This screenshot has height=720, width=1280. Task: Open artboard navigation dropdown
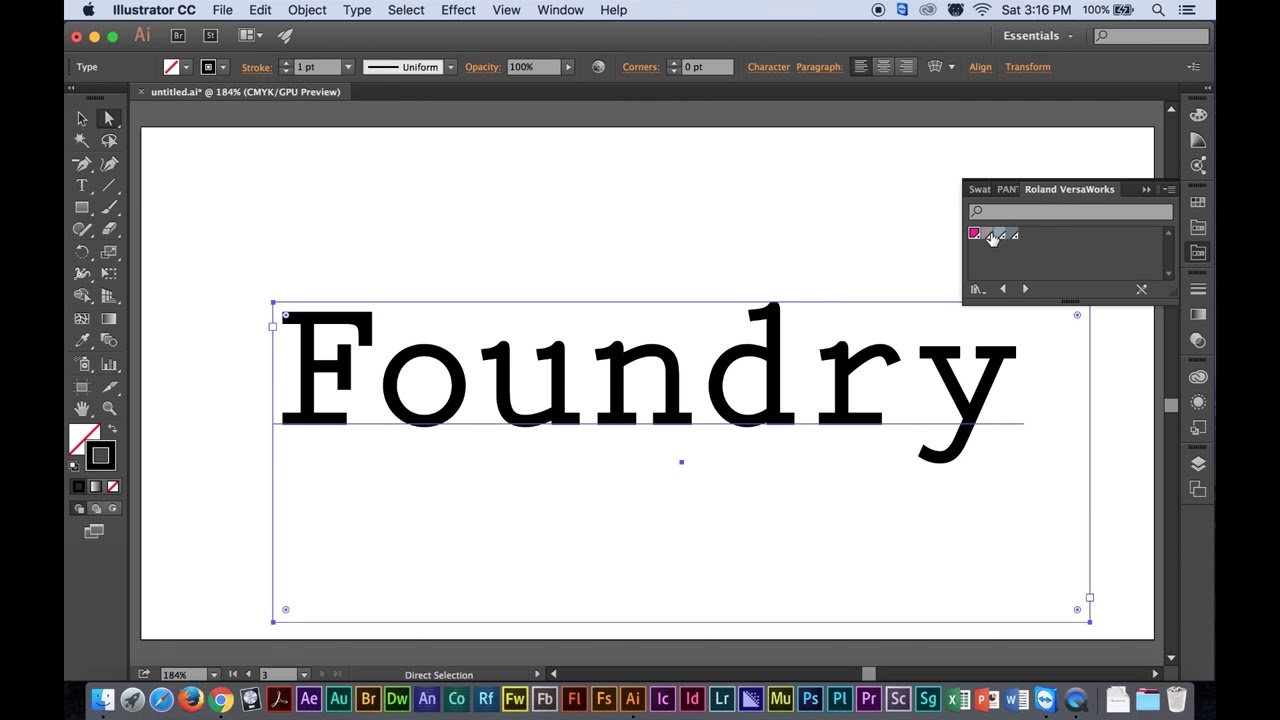304,675
